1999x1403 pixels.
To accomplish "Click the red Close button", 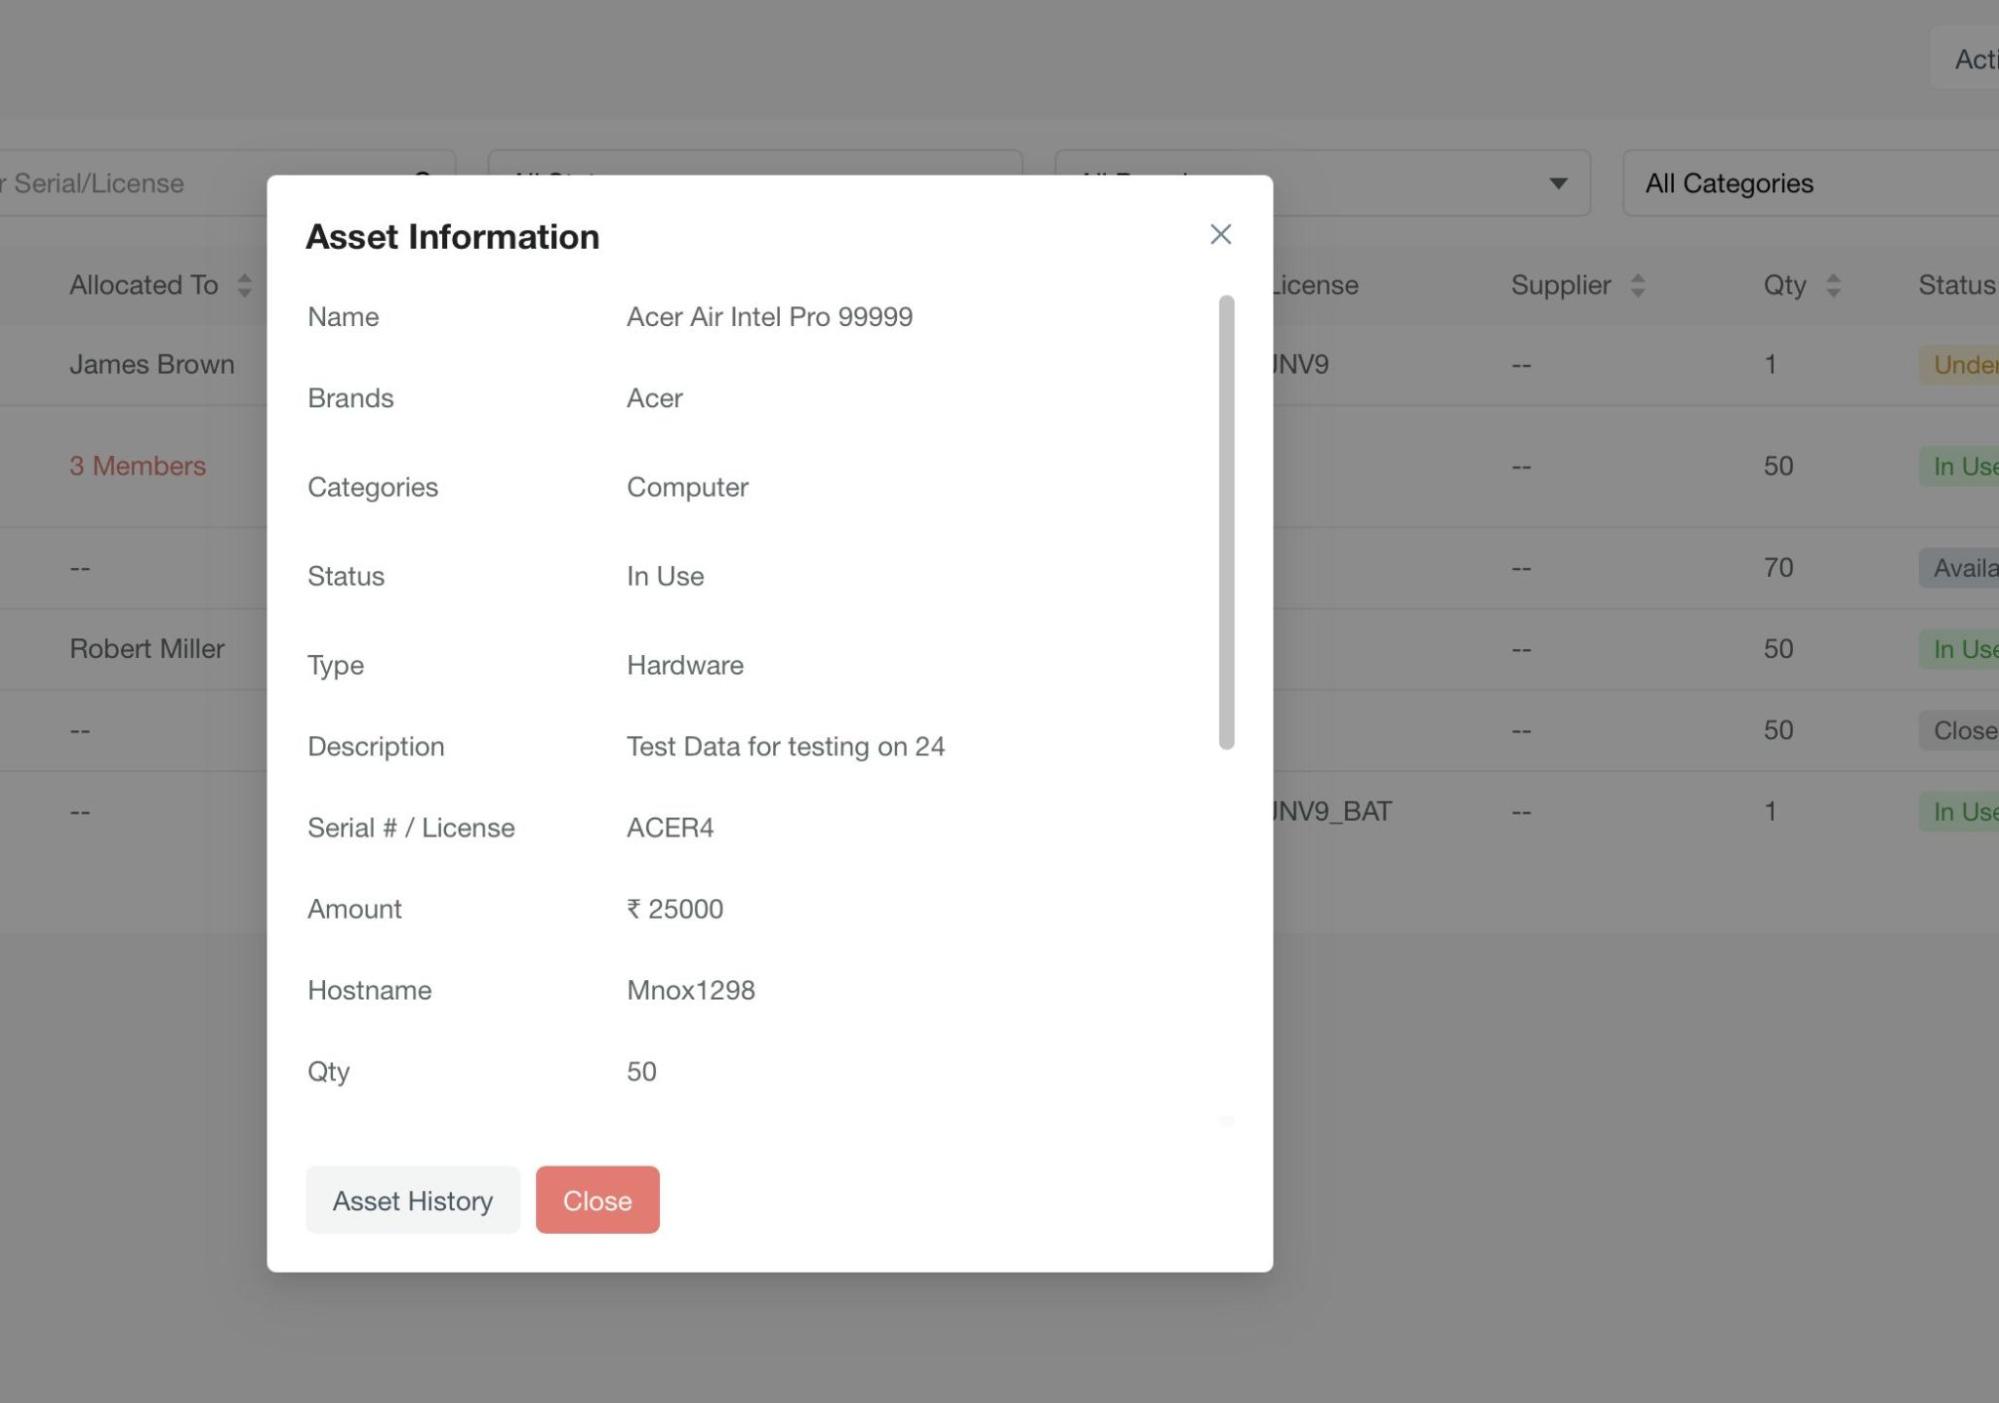I will click(597, 1200).
